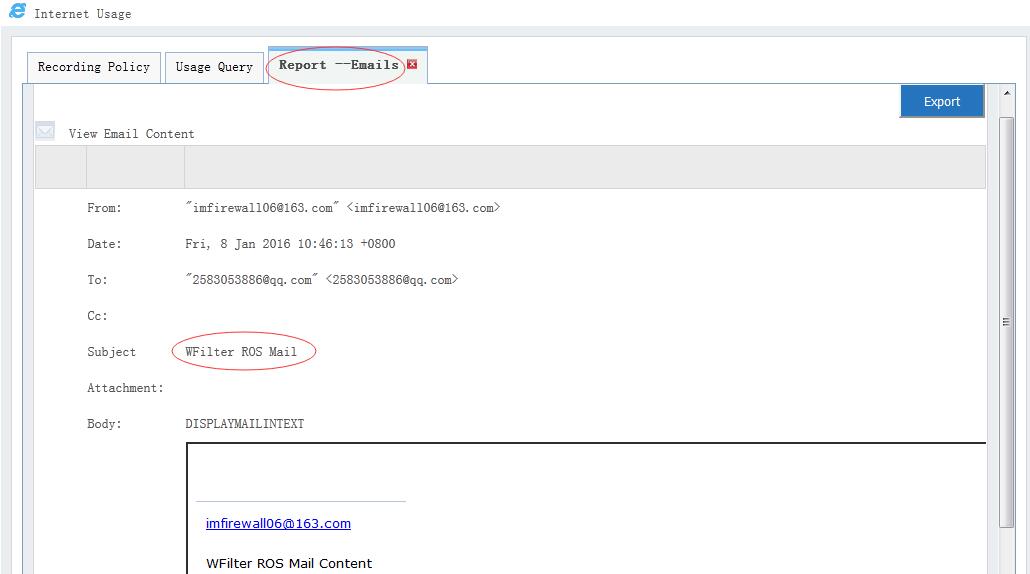Click the Attachment: label

(x=125, y=388)
